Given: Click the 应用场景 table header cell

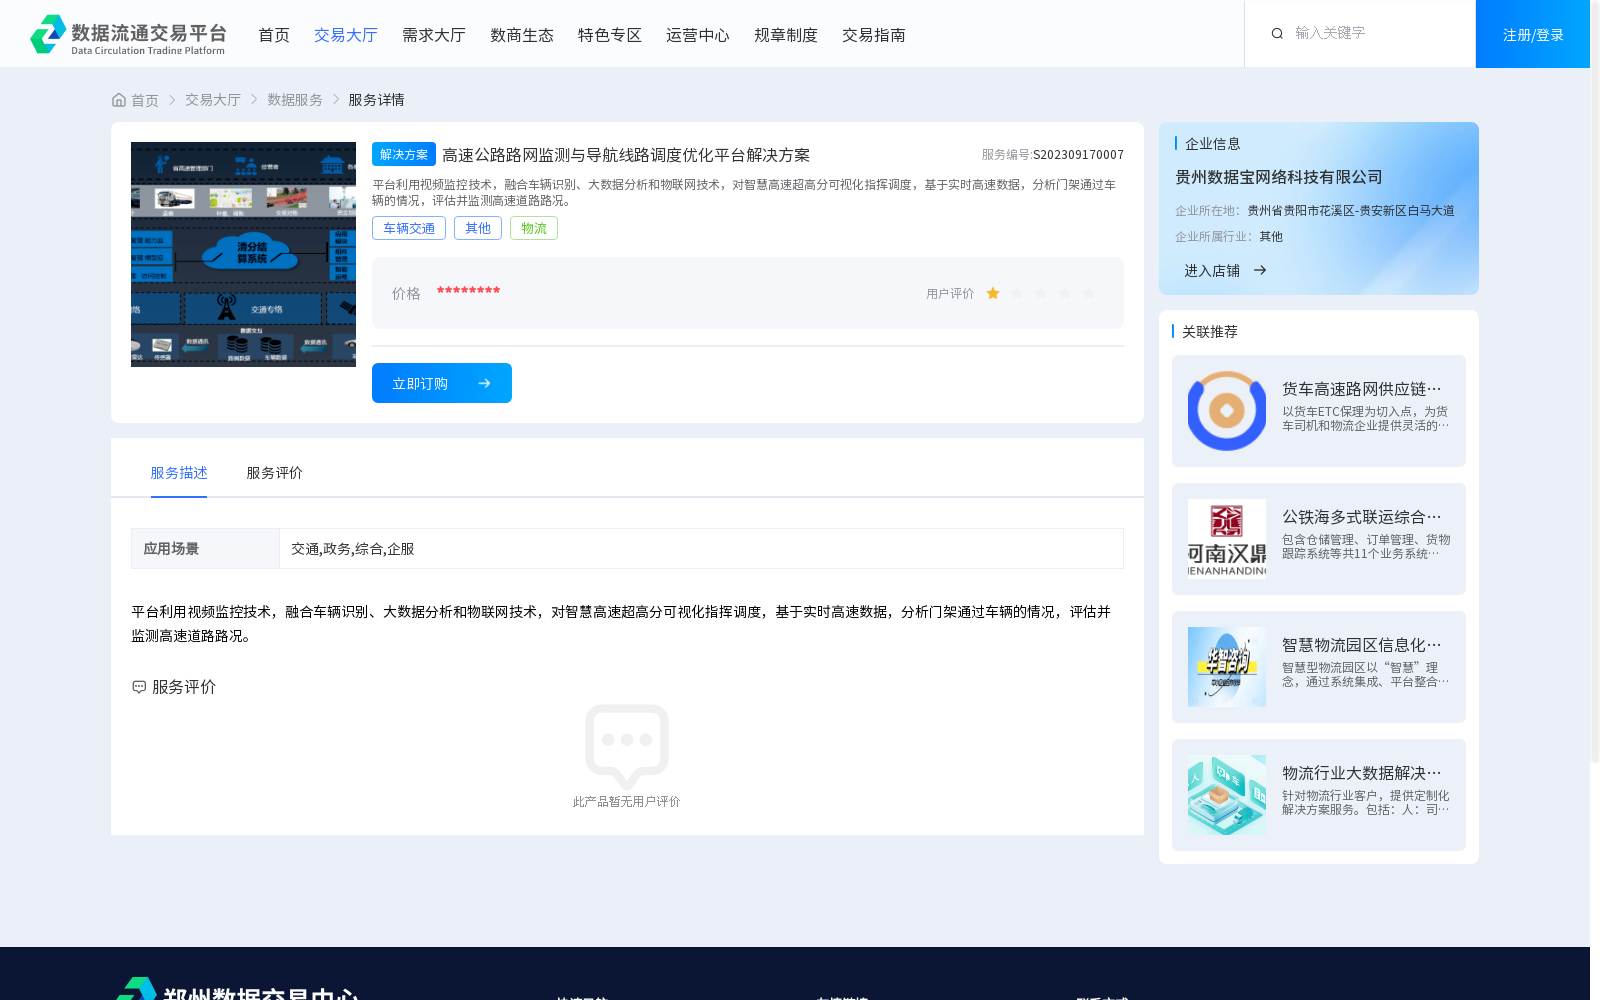Looking at the screenshot, I should (205, 549).
